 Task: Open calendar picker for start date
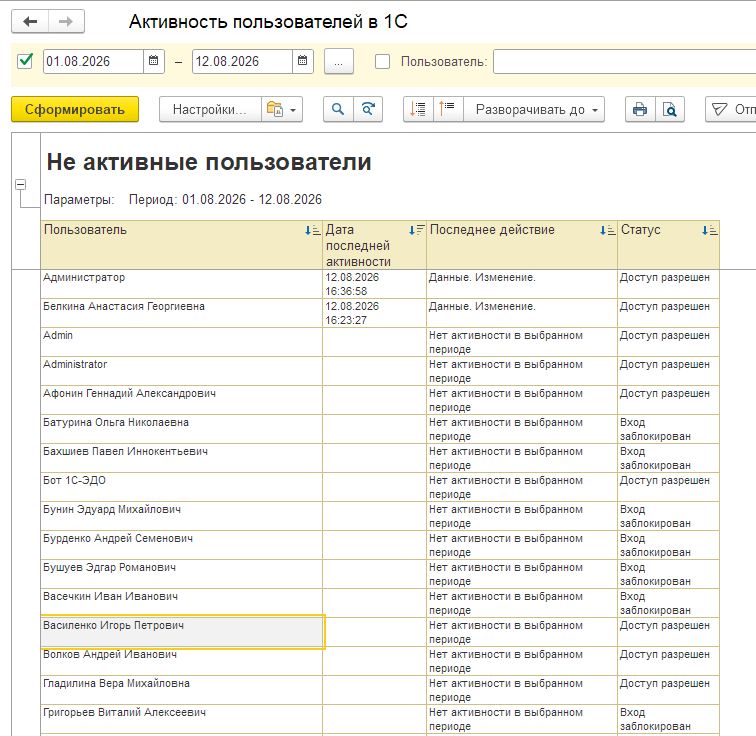pyautogui.click(x=153, y=61)
